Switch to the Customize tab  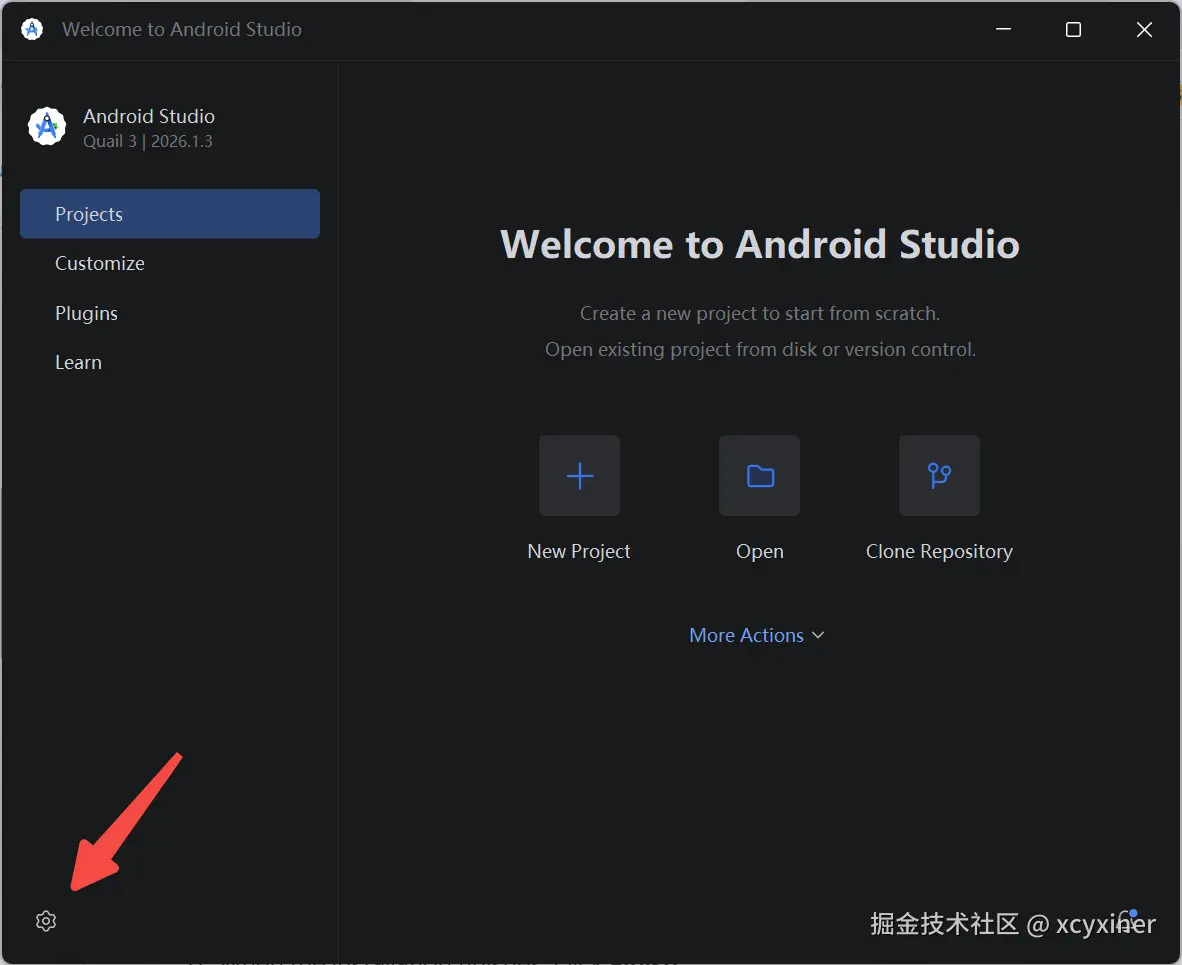tap(170, 263)
